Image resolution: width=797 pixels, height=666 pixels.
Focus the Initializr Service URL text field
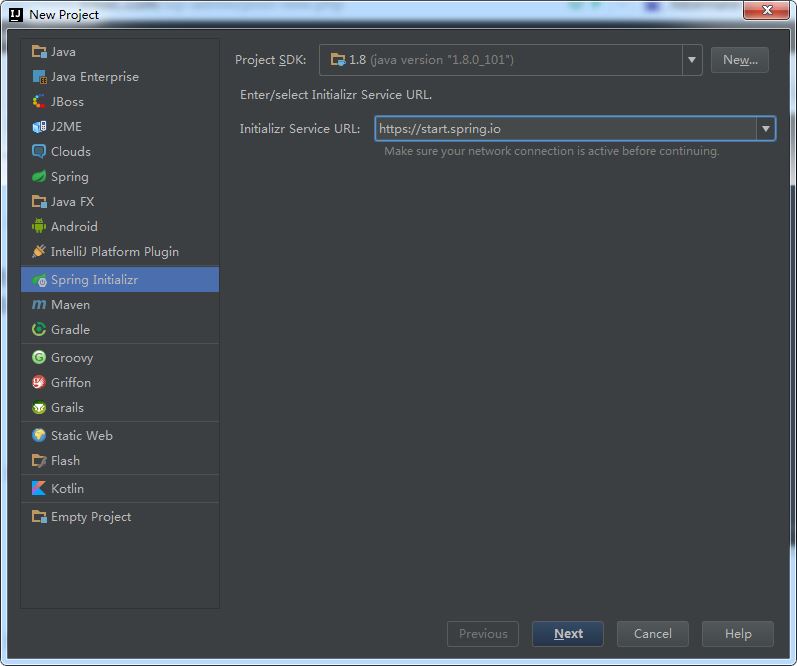565,129
